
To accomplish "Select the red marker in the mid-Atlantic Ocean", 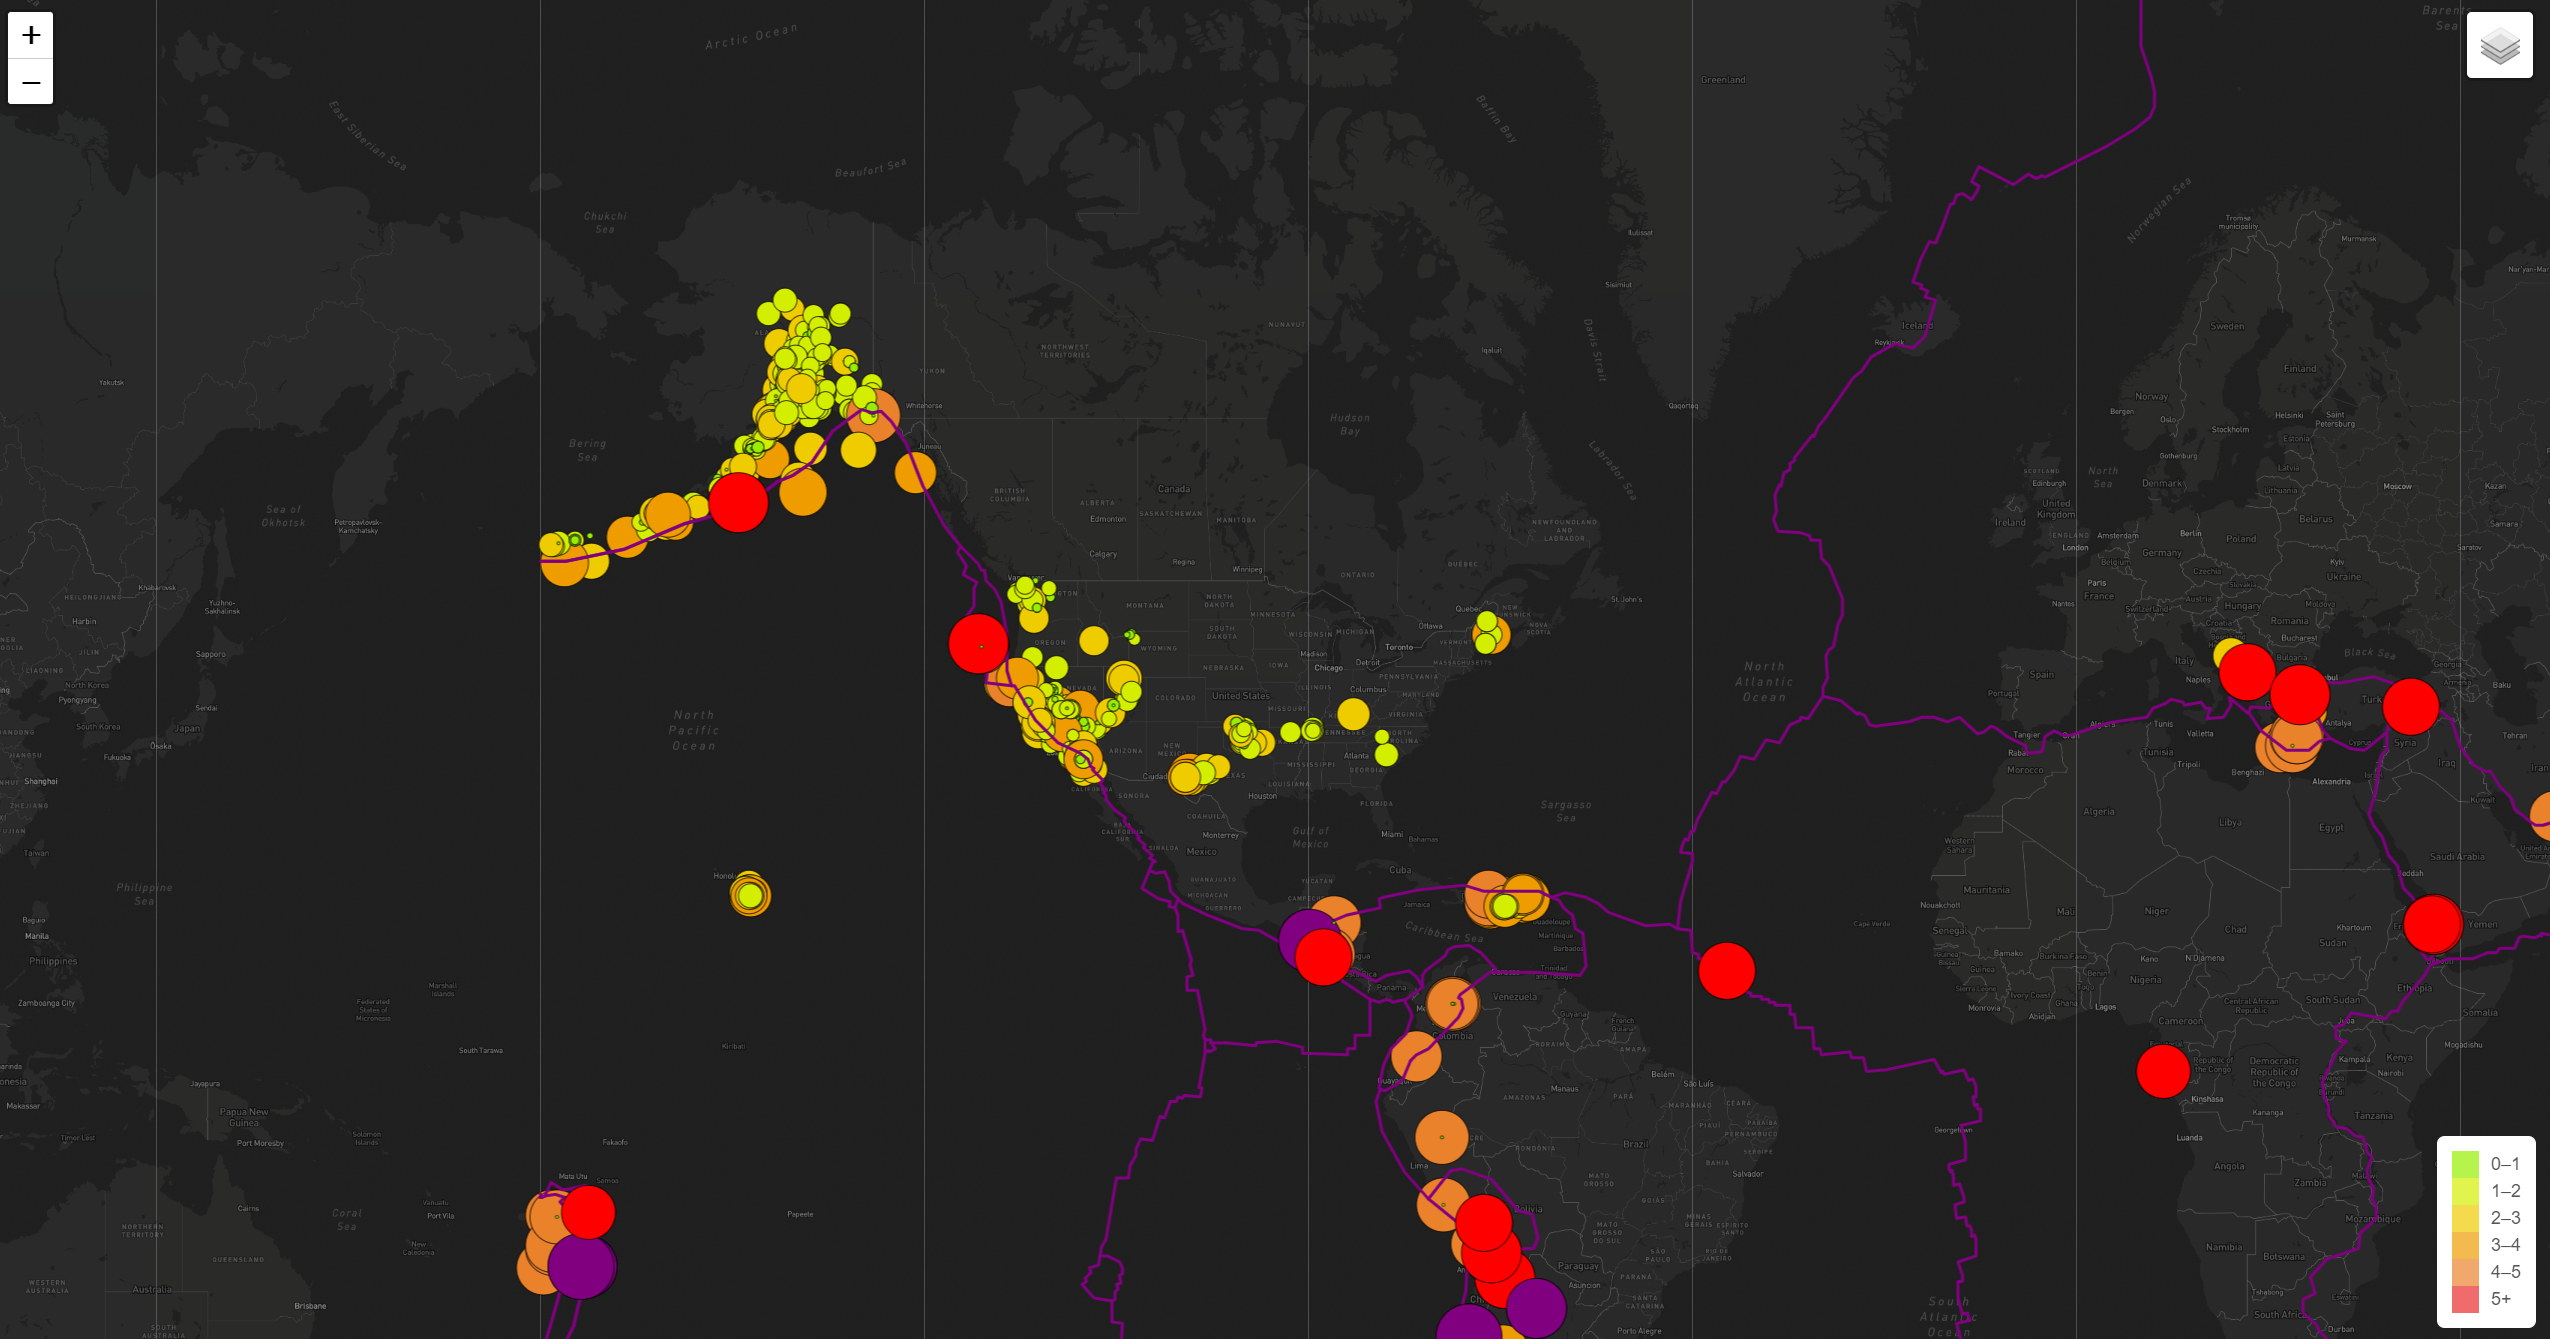I will pyautogui.click(x=1726, y=972).
